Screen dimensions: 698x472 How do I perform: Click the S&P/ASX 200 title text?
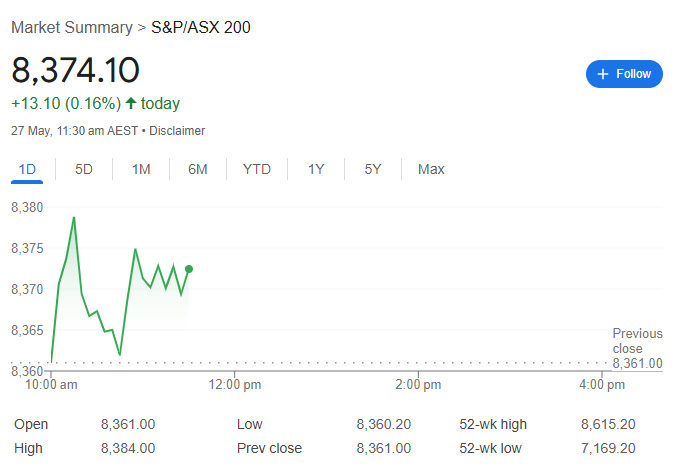pyautogui.click(x=201, y=27)
